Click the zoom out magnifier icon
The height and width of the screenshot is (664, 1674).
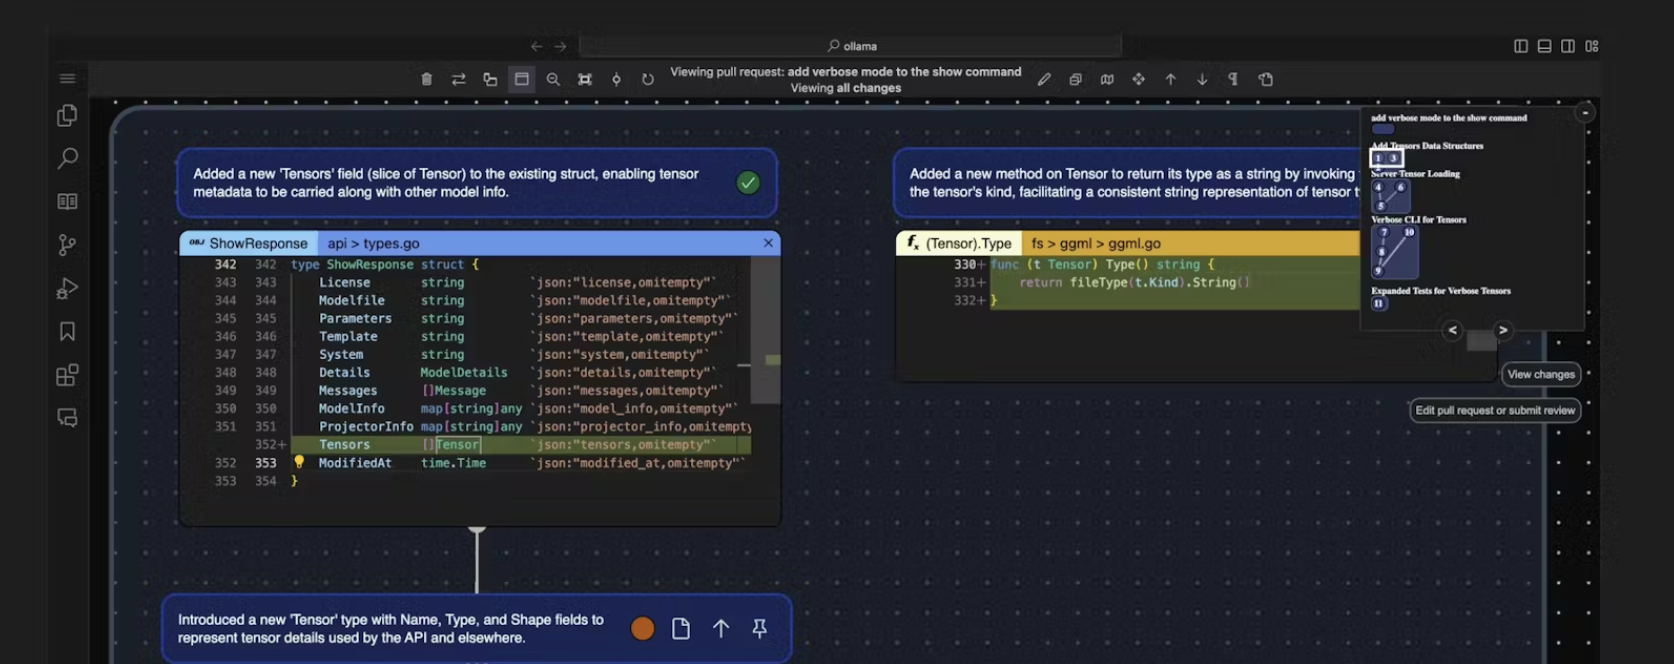pyautogui.click(x=553, y=79)
